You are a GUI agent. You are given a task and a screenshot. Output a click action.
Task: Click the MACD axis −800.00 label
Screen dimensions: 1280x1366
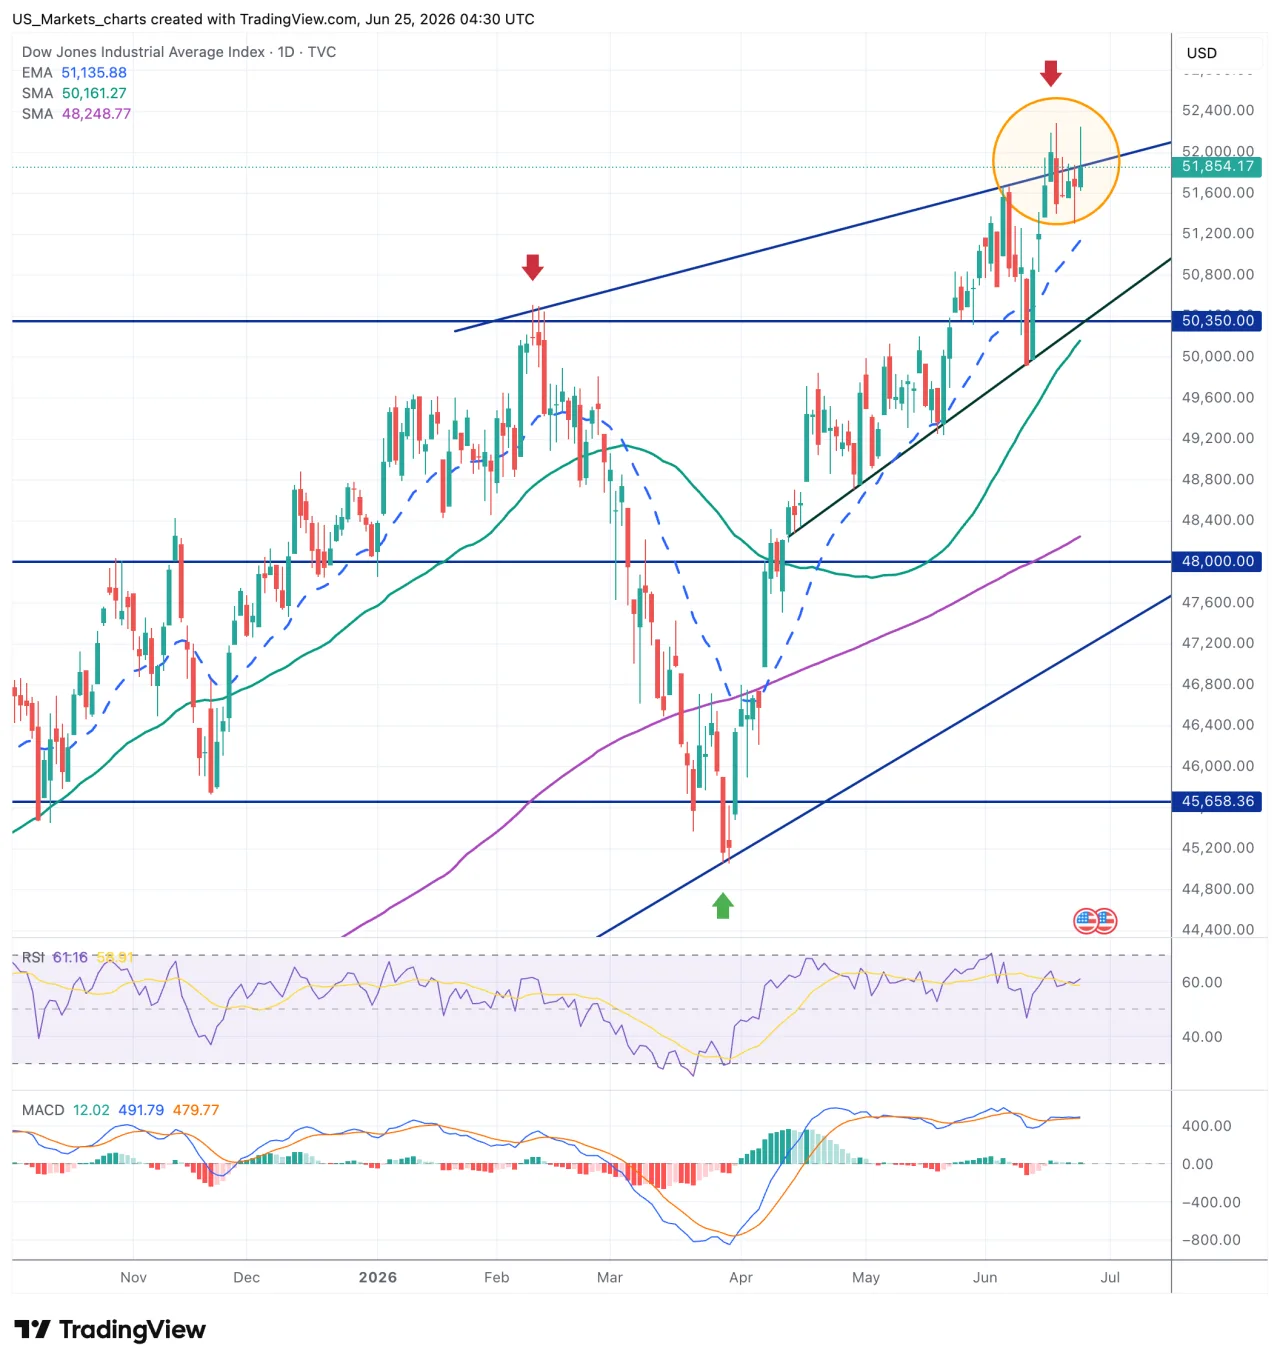1211,1240
